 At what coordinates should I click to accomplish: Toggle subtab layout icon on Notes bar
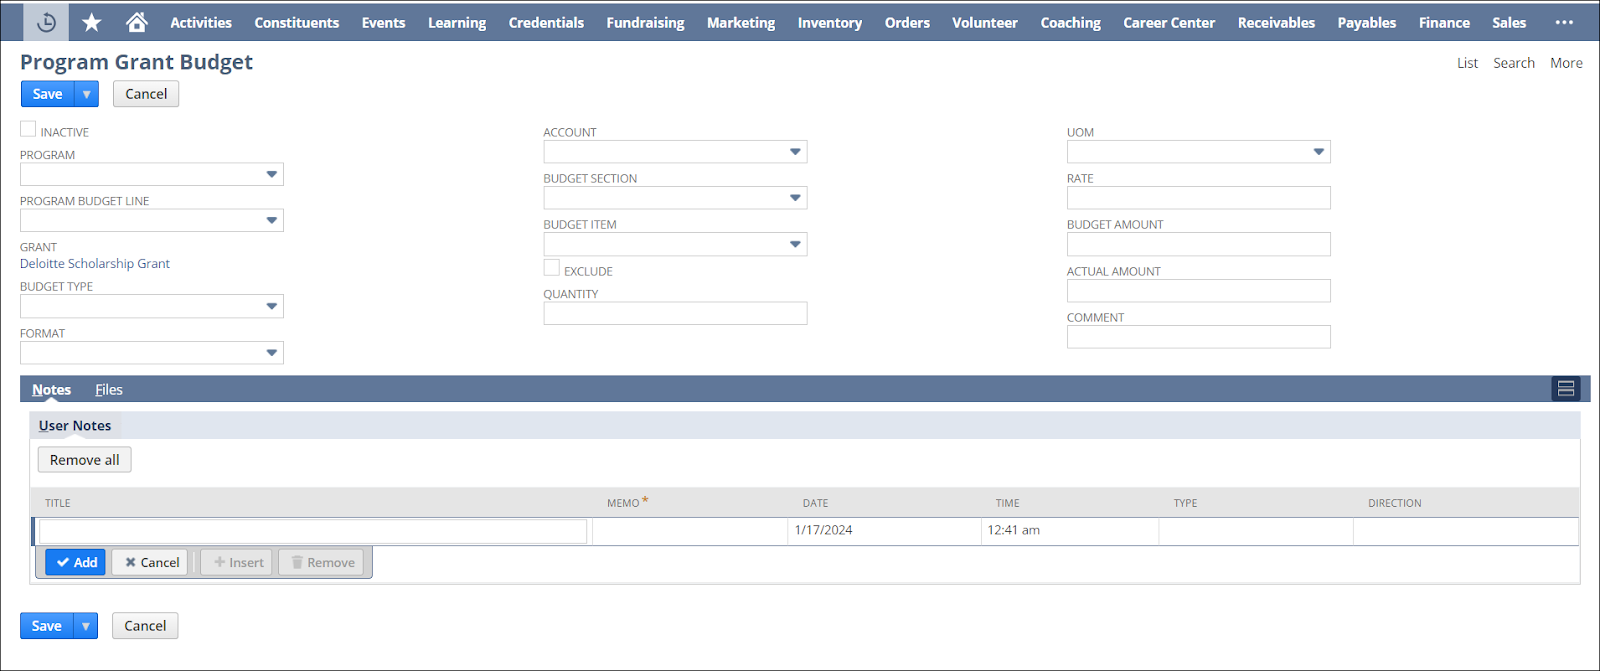pos(1566,389)
